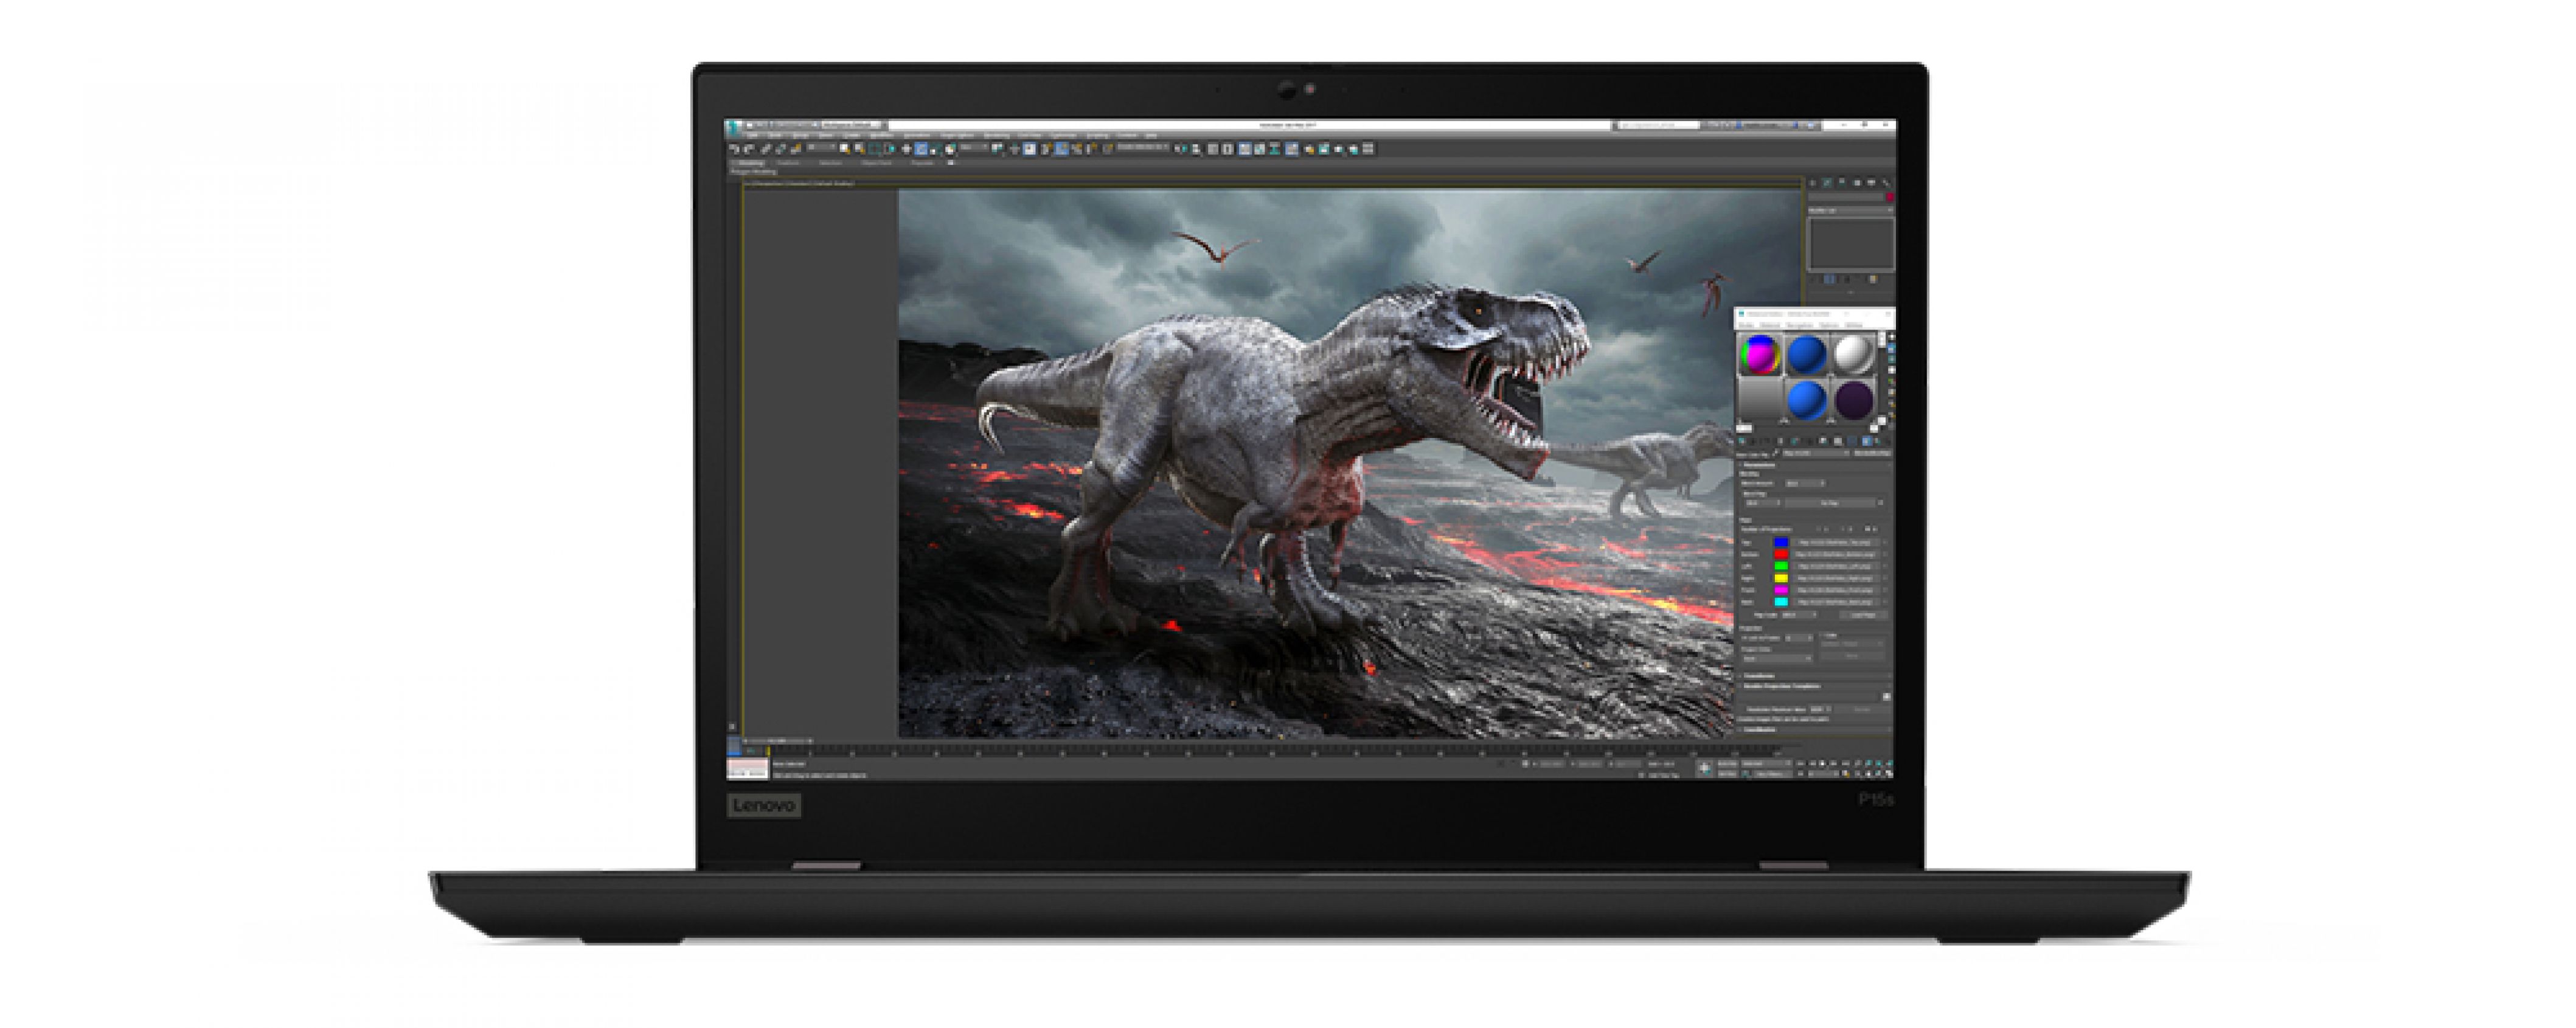
Task: Click the Use Pivot Point Center icon
Action: coord(998,149)
